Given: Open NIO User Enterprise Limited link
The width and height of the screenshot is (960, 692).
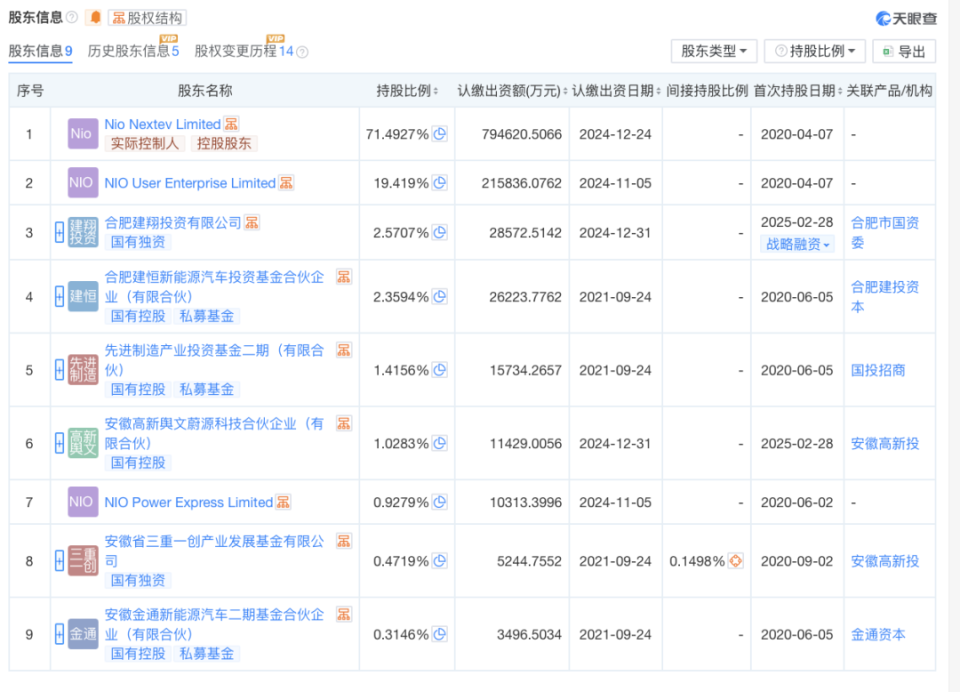Looking at the screenshot, I should [x=190, y=183].
